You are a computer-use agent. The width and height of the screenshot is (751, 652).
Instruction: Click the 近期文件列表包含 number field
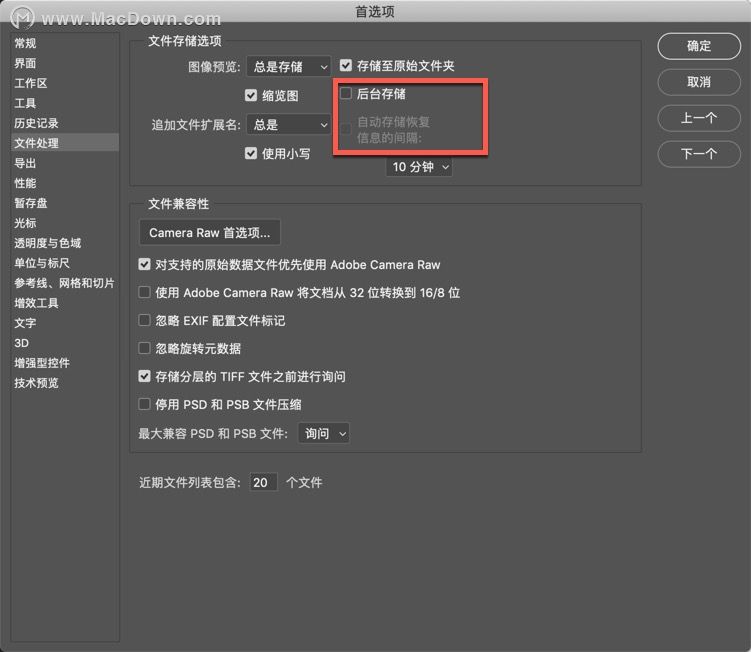coord(263,482)
